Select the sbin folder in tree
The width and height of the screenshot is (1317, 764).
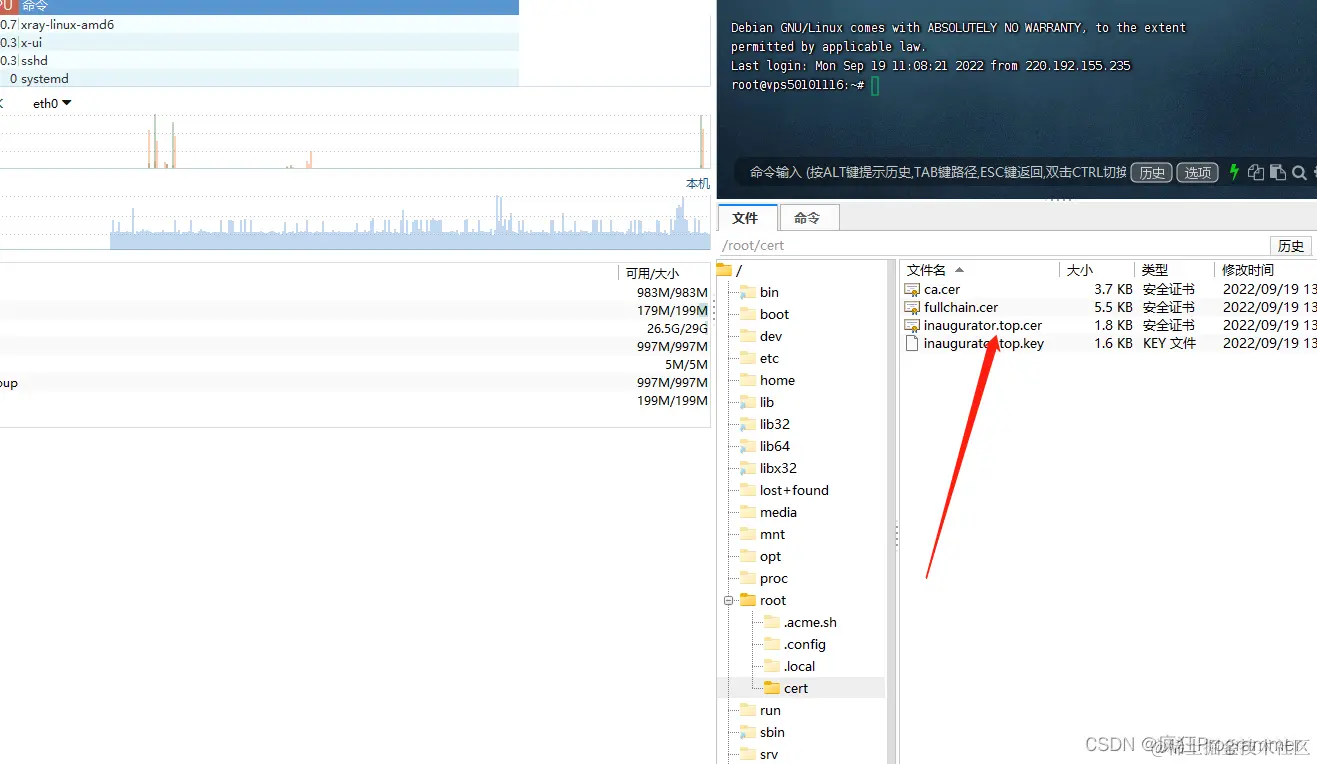pyautogui.click(x=772, y=732)
